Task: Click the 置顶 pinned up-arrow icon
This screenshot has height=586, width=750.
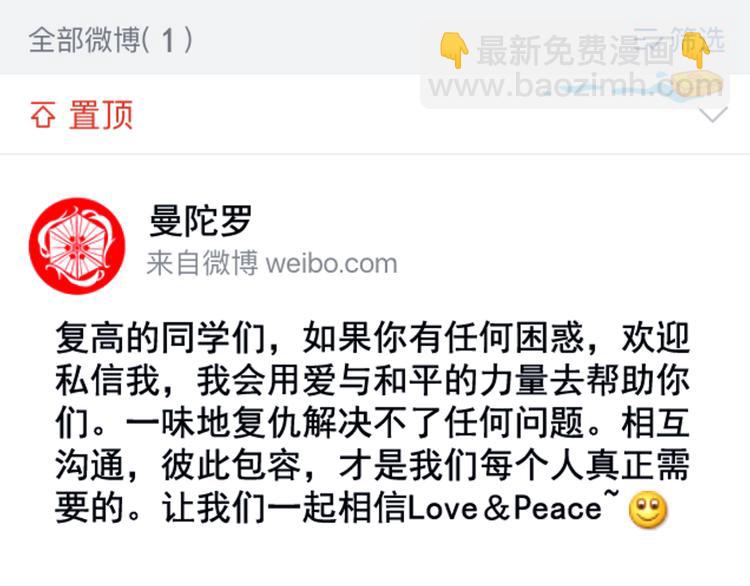Action: point(43,115)
